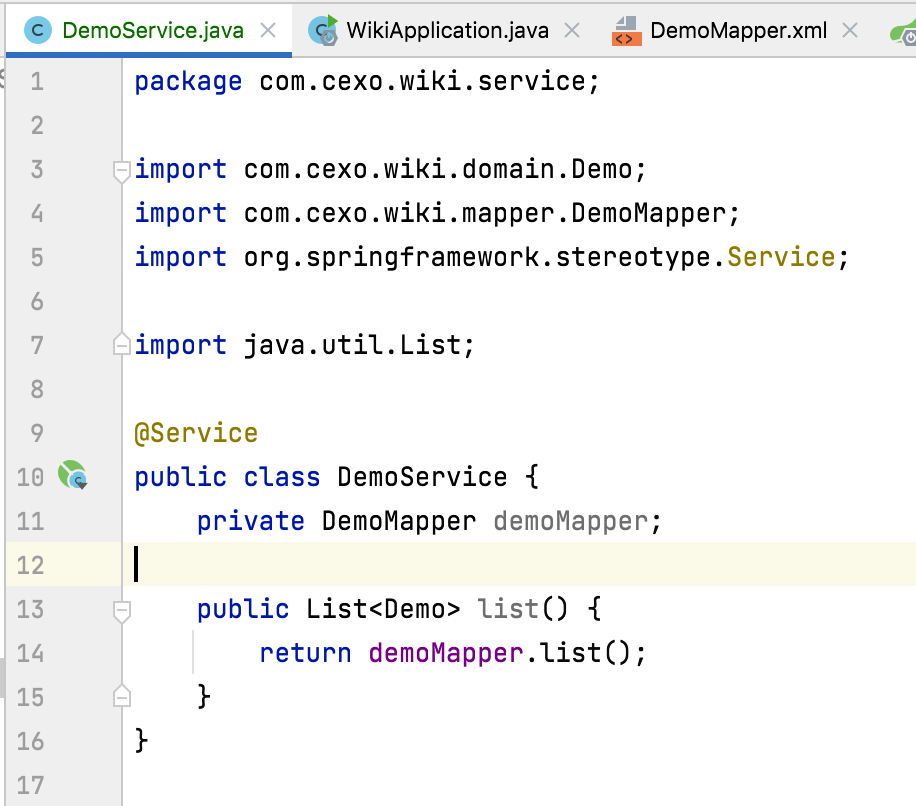Viewport: 916px width, 806px height.
Task: Click the WikiApplication.java runnable class icon
Action: pos(323,30)
